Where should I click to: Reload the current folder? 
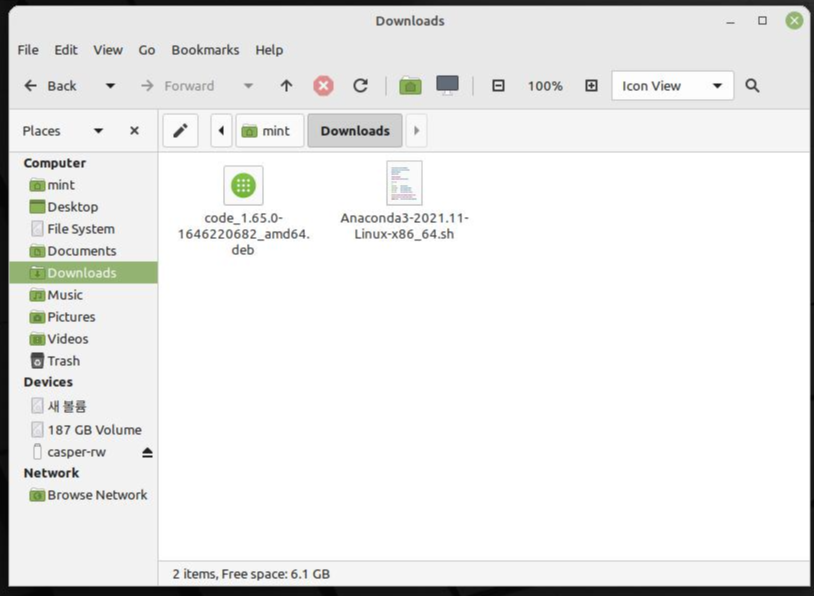pos(360,86)
